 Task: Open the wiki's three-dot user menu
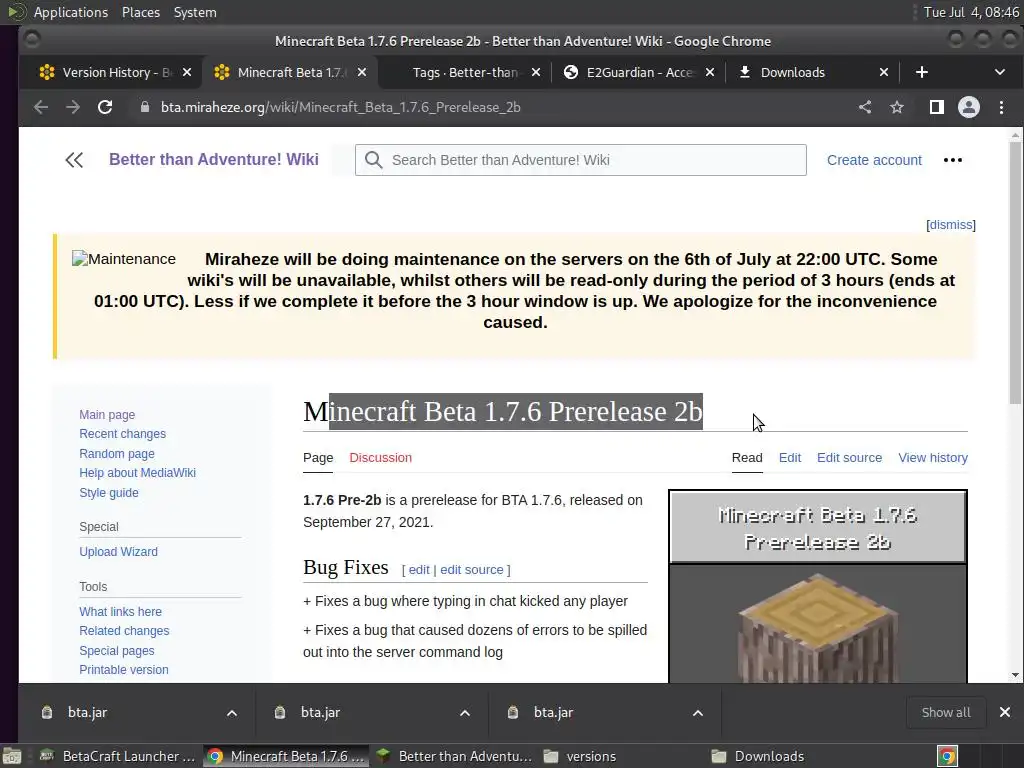pyautogui.click(x=952, y=160)
